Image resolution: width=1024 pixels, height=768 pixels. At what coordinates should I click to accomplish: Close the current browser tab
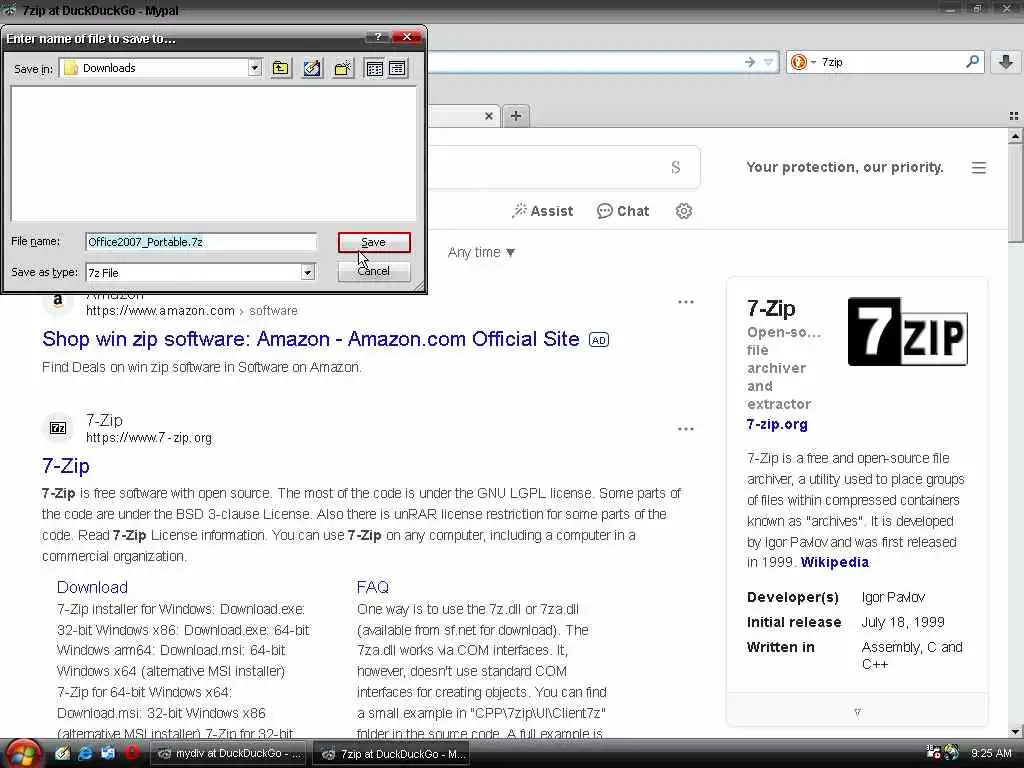tap(488, 116)
